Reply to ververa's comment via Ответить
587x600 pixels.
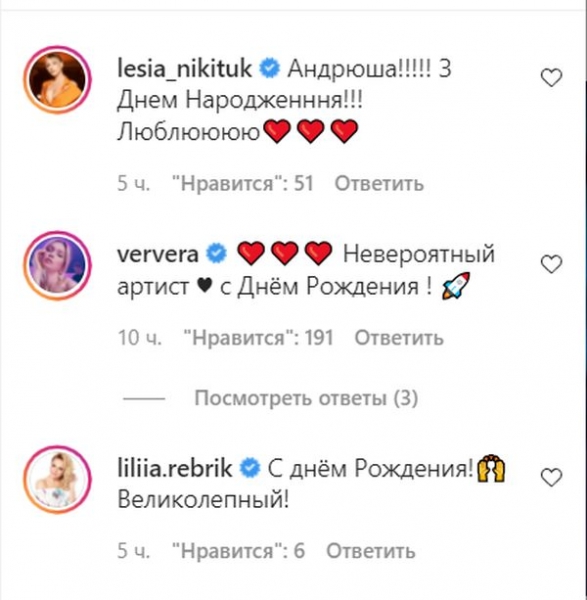399,338
